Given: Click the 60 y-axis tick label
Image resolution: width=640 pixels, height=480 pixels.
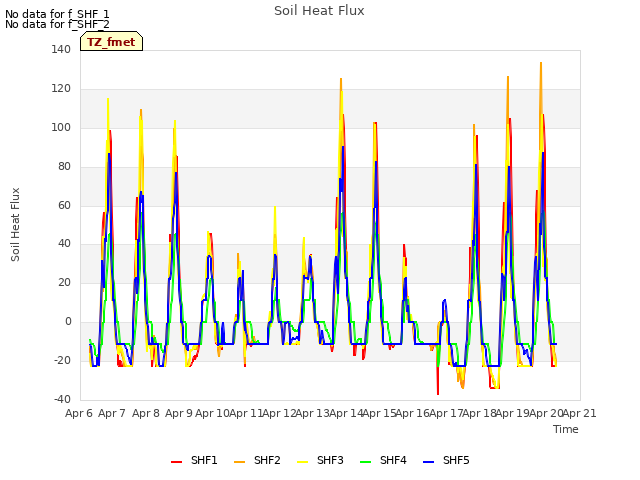Looking at the screenshot, I should 64,205.
